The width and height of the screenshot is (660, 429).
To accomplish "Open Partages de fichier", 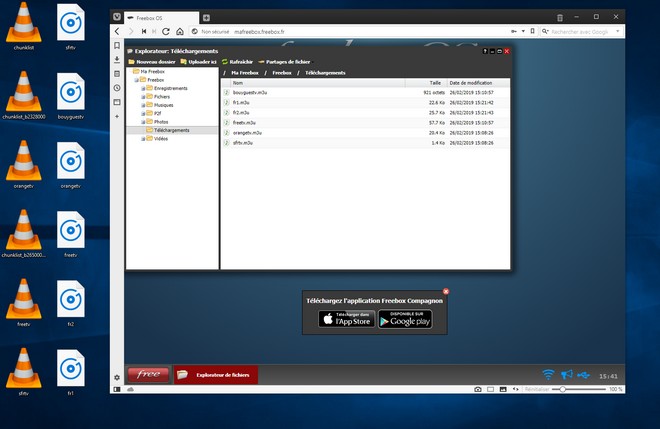I will 283,61.
